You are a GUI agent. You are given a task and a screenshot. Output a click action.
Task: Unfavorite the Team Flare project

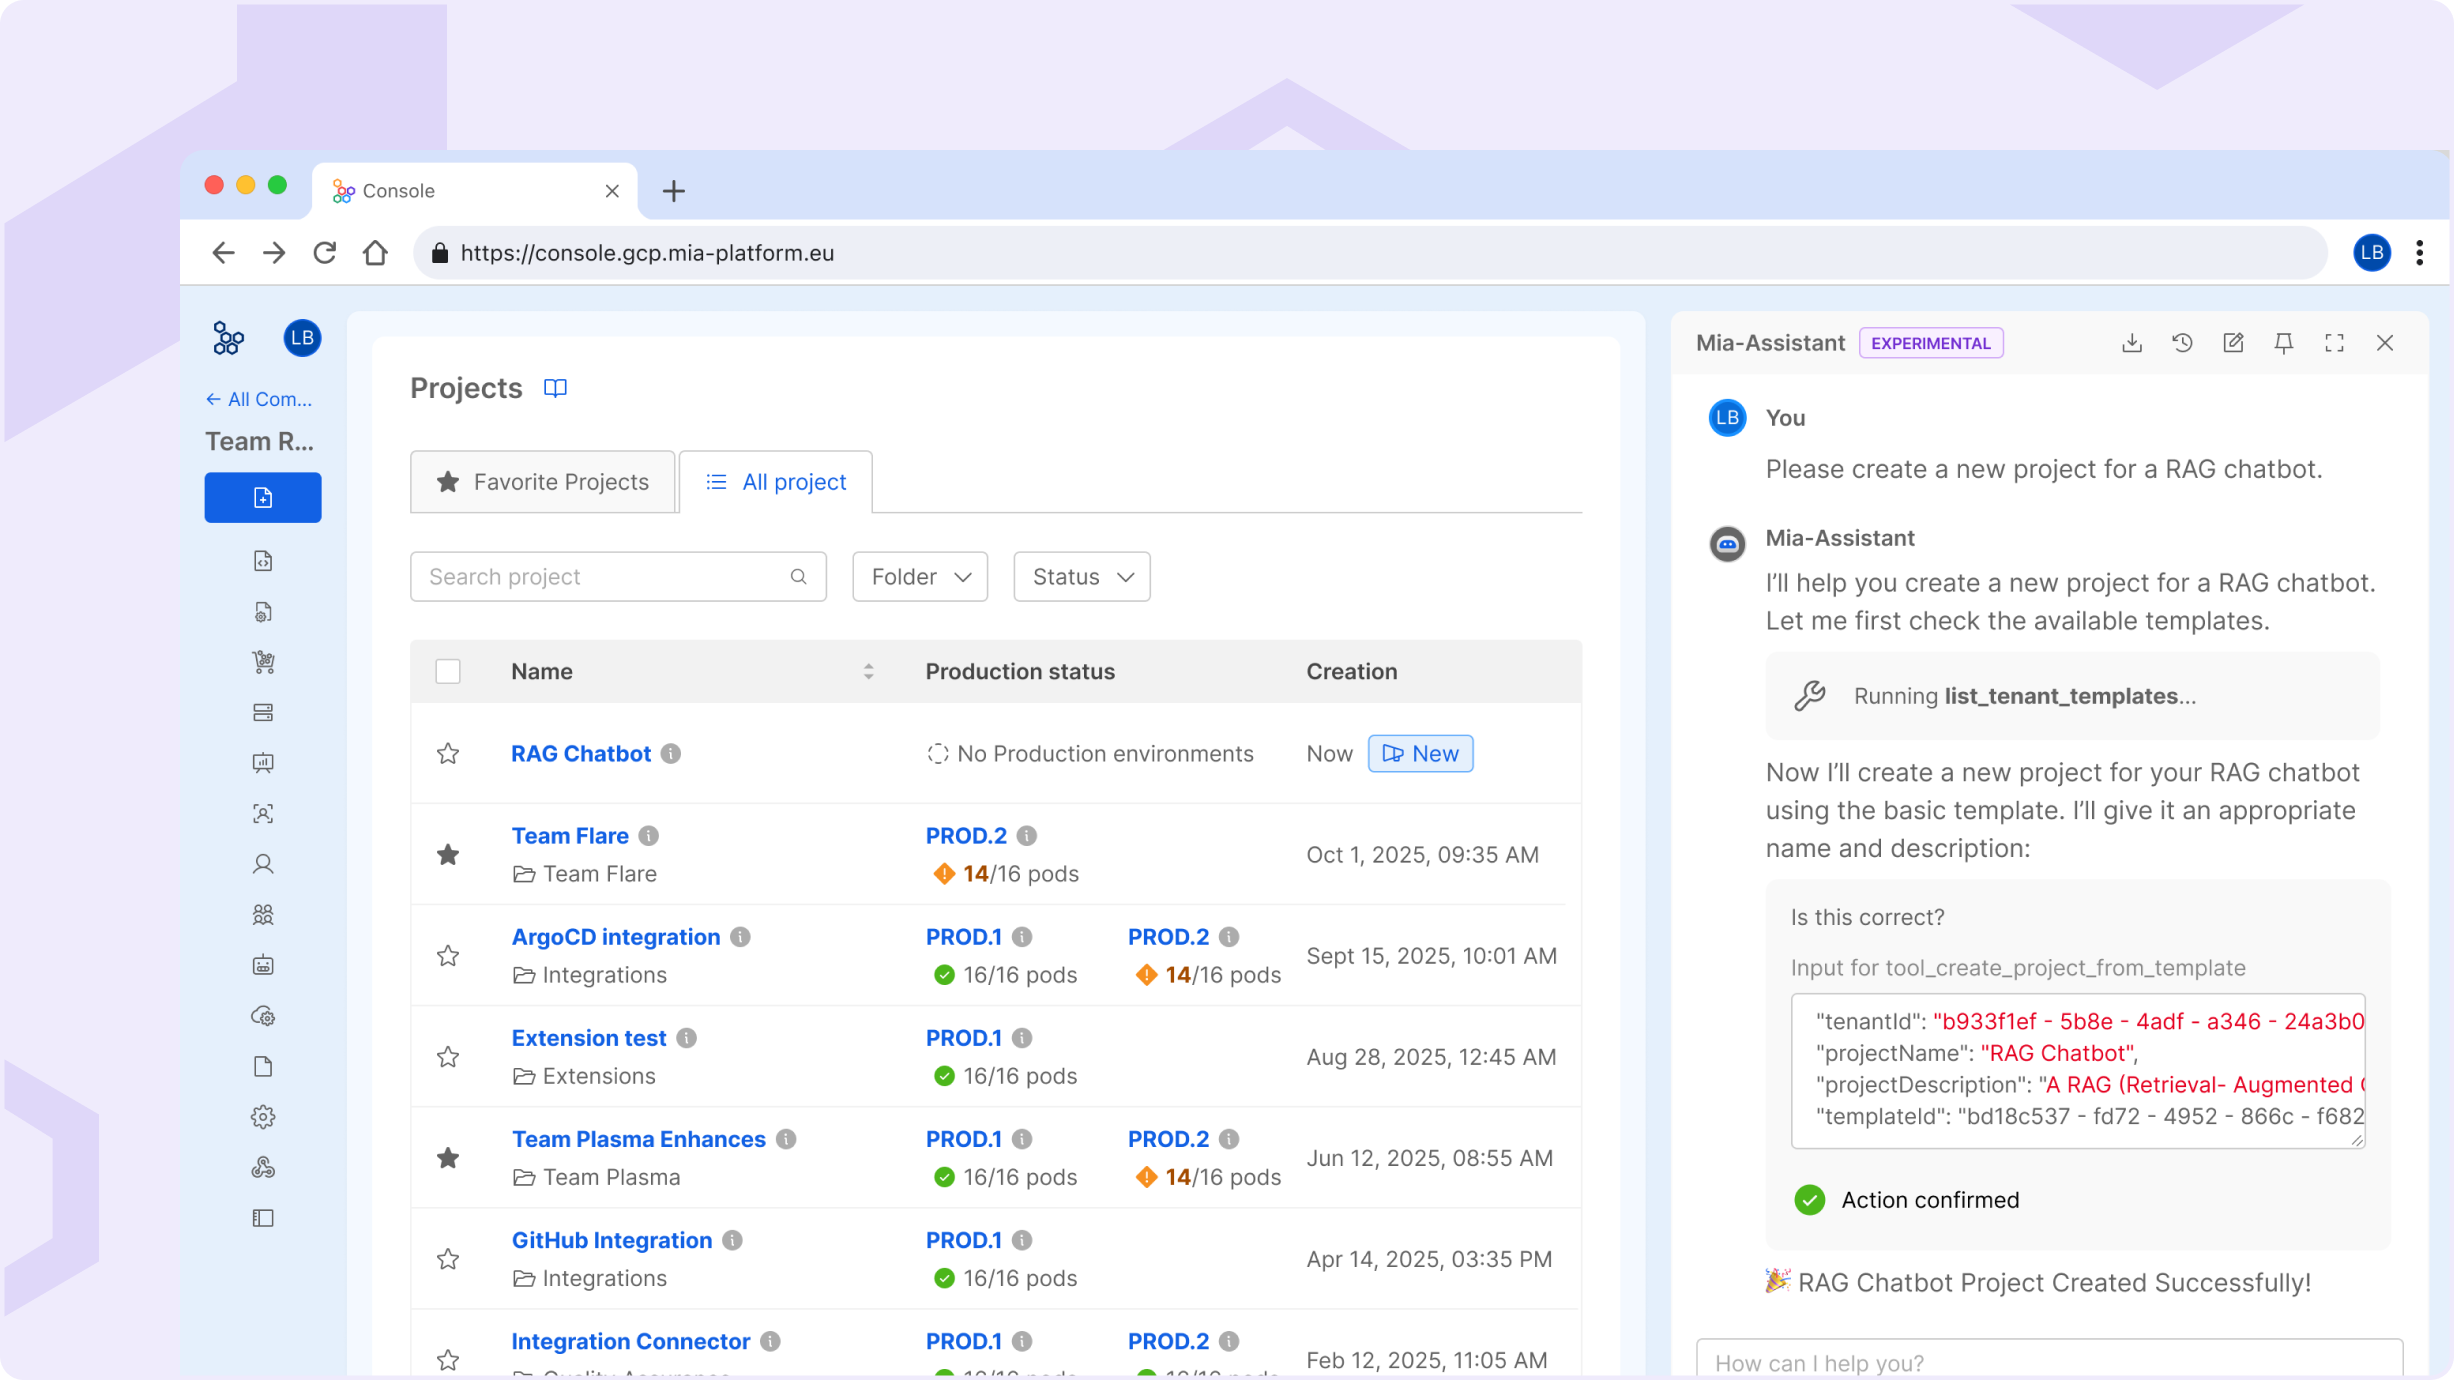[448, 854]
